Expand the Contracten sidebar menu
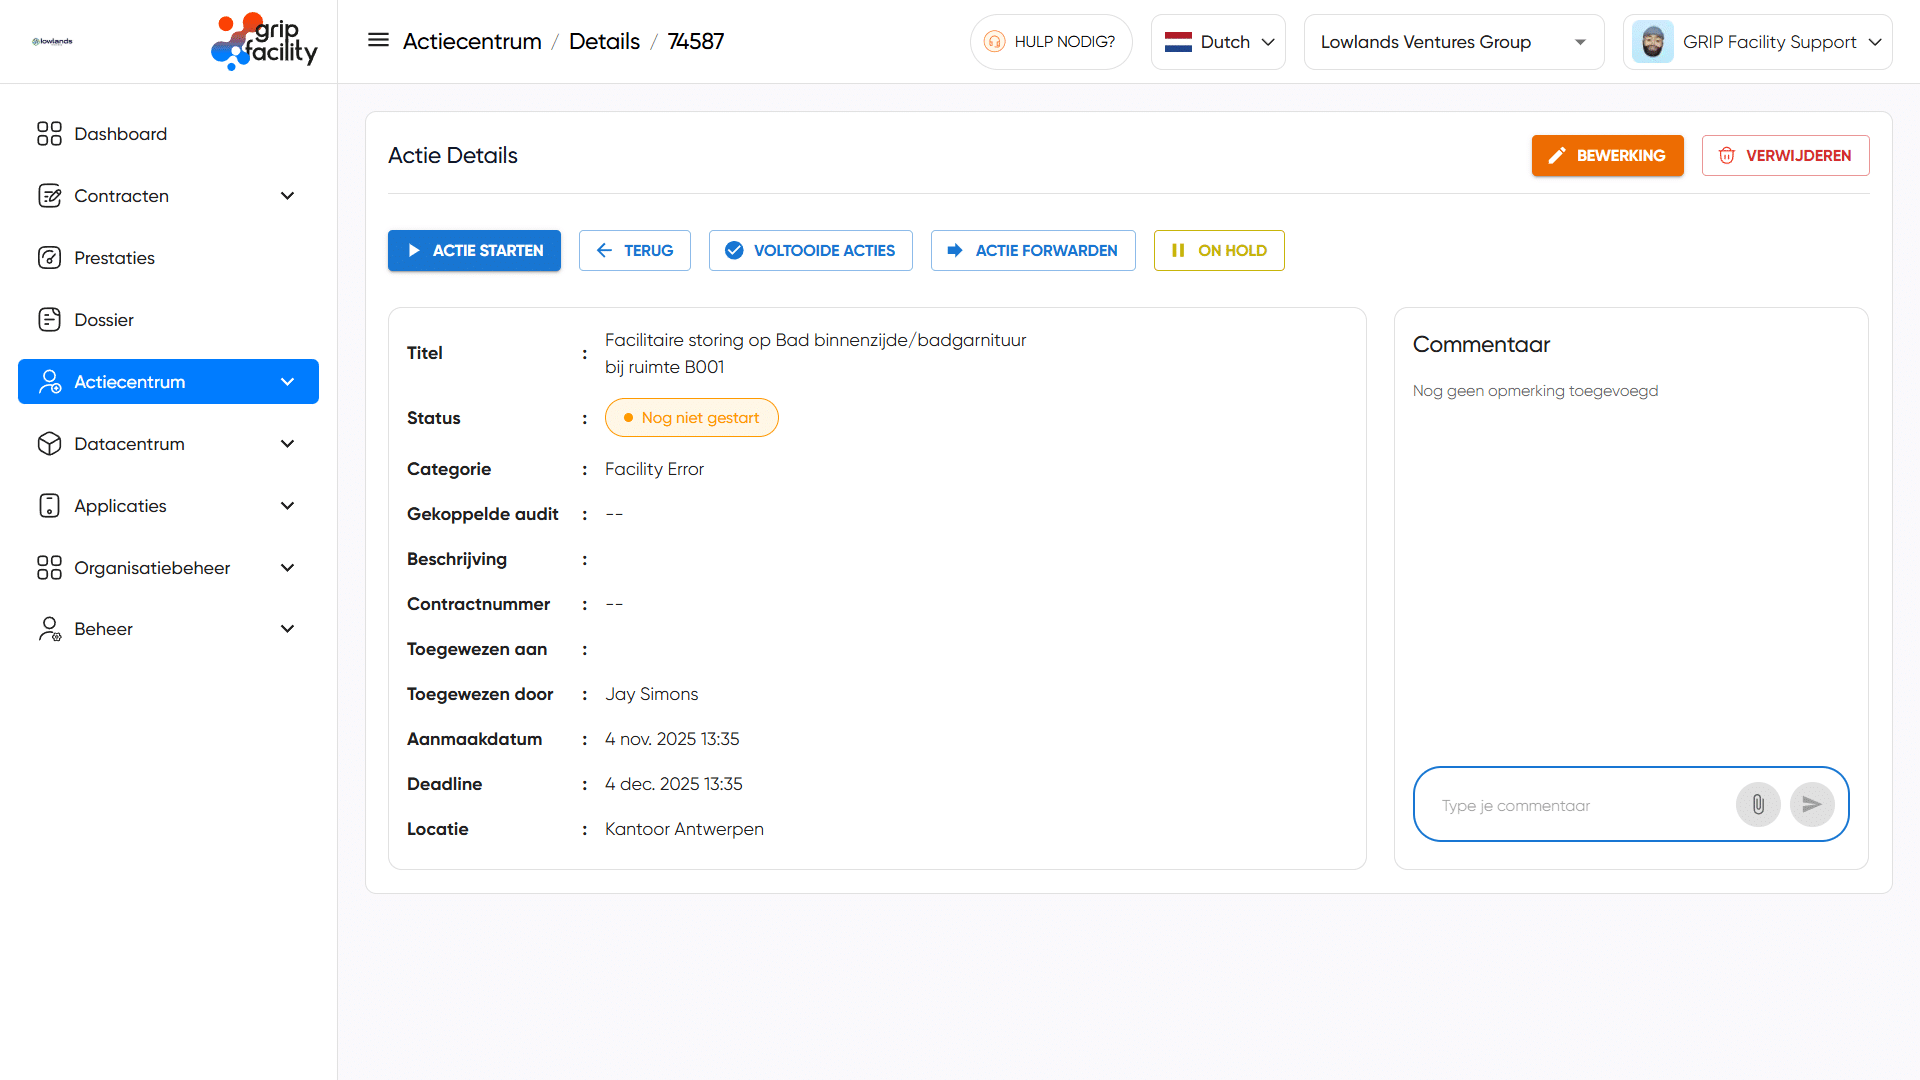1920x1080 pixels. pos(287,196)
